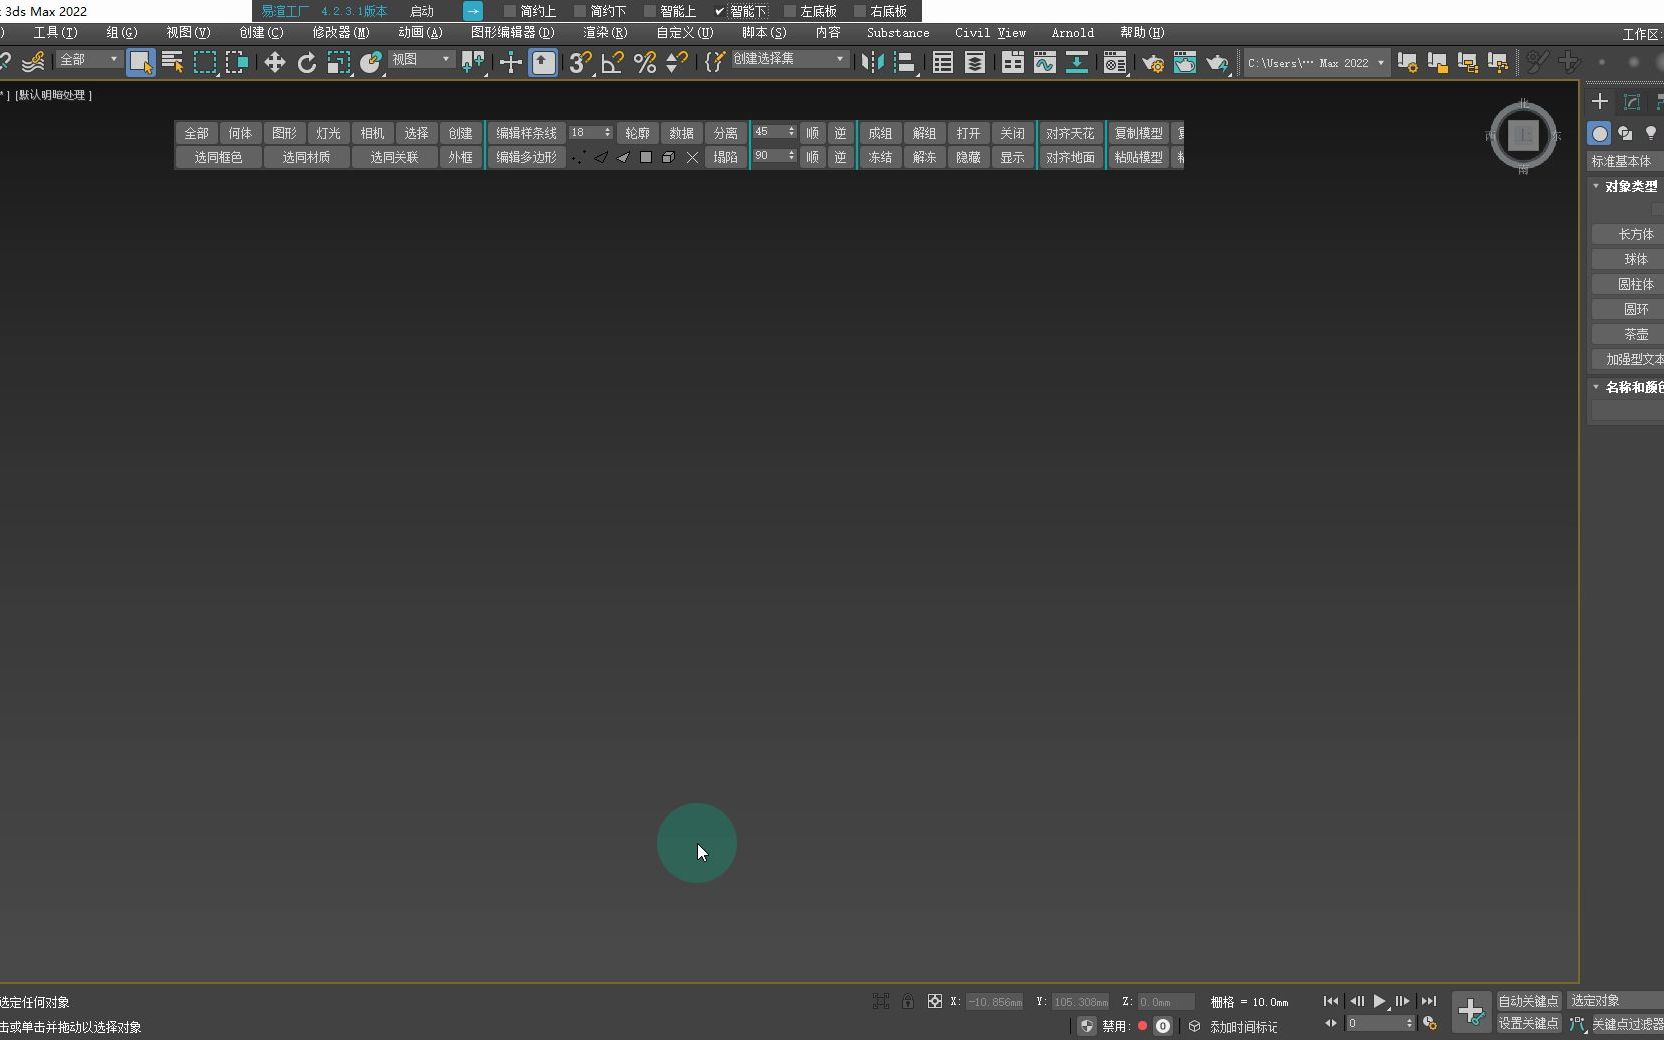The height and width of the screenshot is (1040, 1664).
Task: Collapse the 名称和颜色 rollout
Action: coord(1626,387)
